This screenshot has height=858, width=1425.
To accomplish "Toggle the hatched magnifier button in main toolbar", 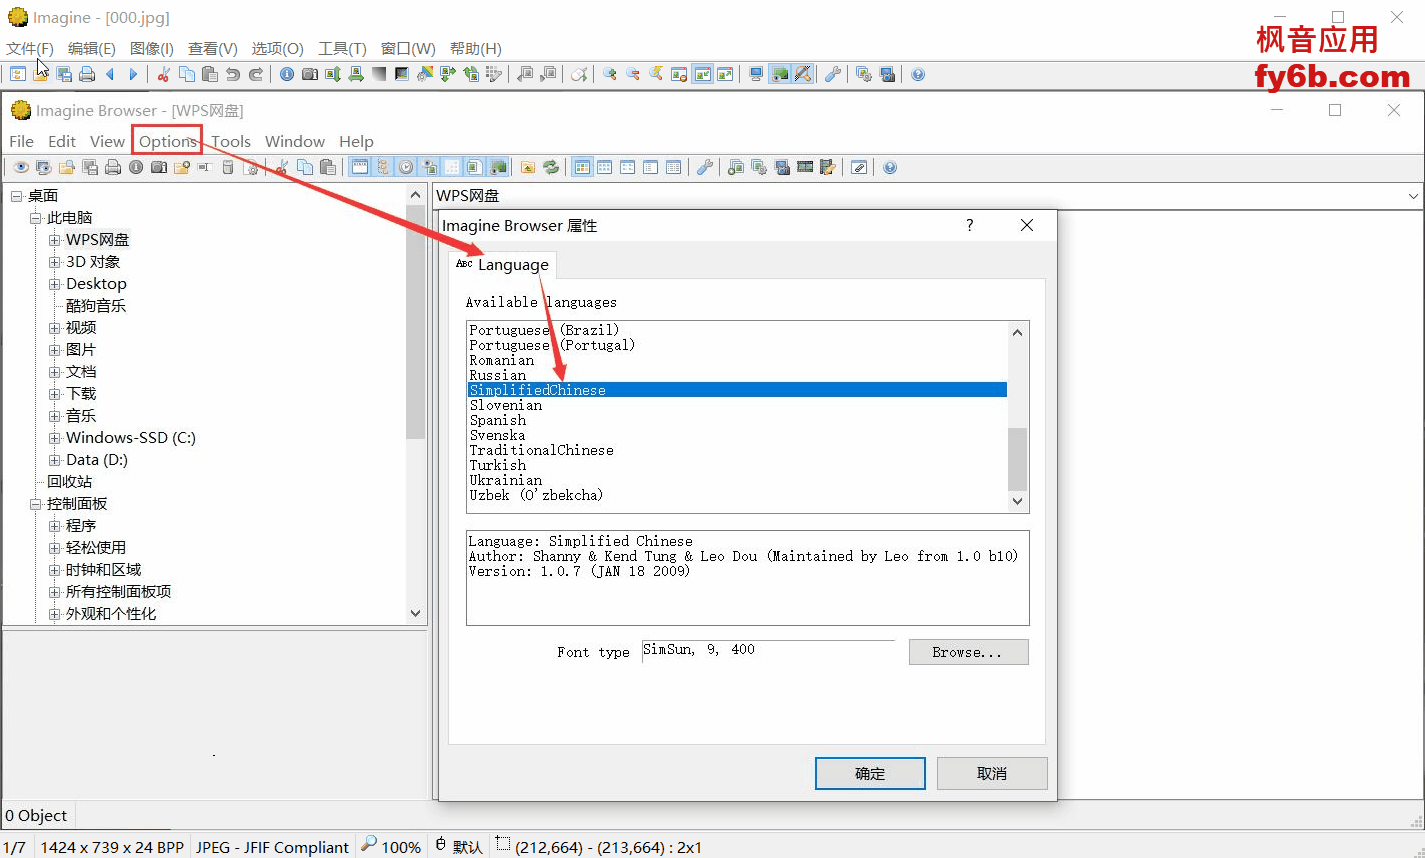I will tap(802, 74).
